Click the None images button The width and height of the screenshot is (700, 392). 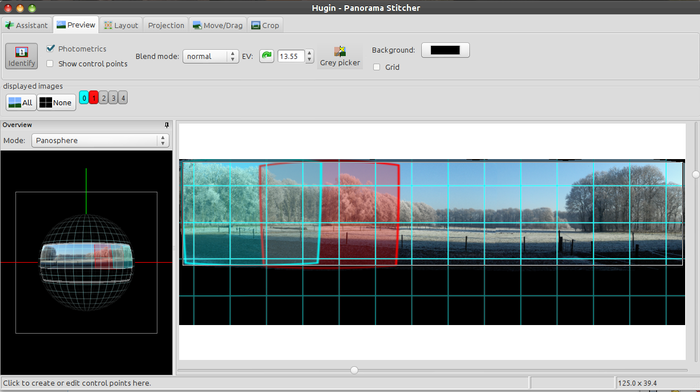coord(56,102)
